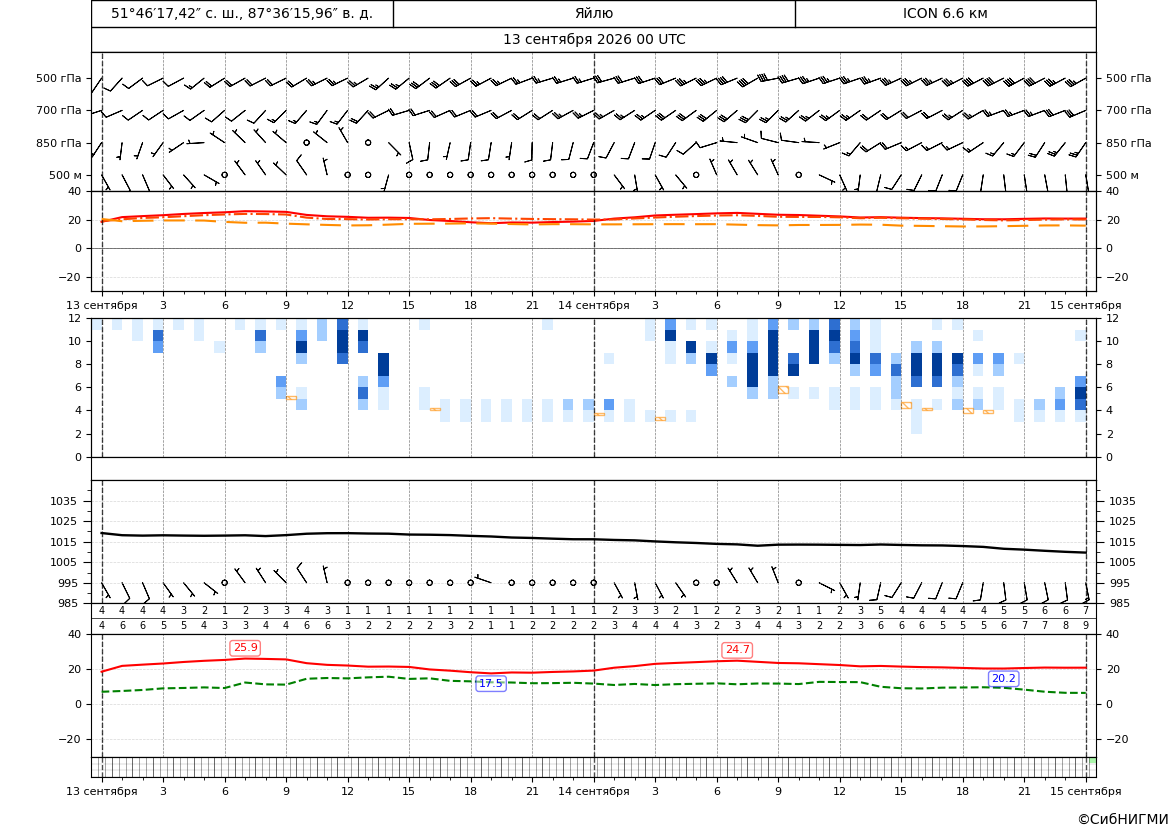Click the 14 сентября marker on bottom axis
This screenshot has width=1169, height=827.
click(x=593, y=791)
